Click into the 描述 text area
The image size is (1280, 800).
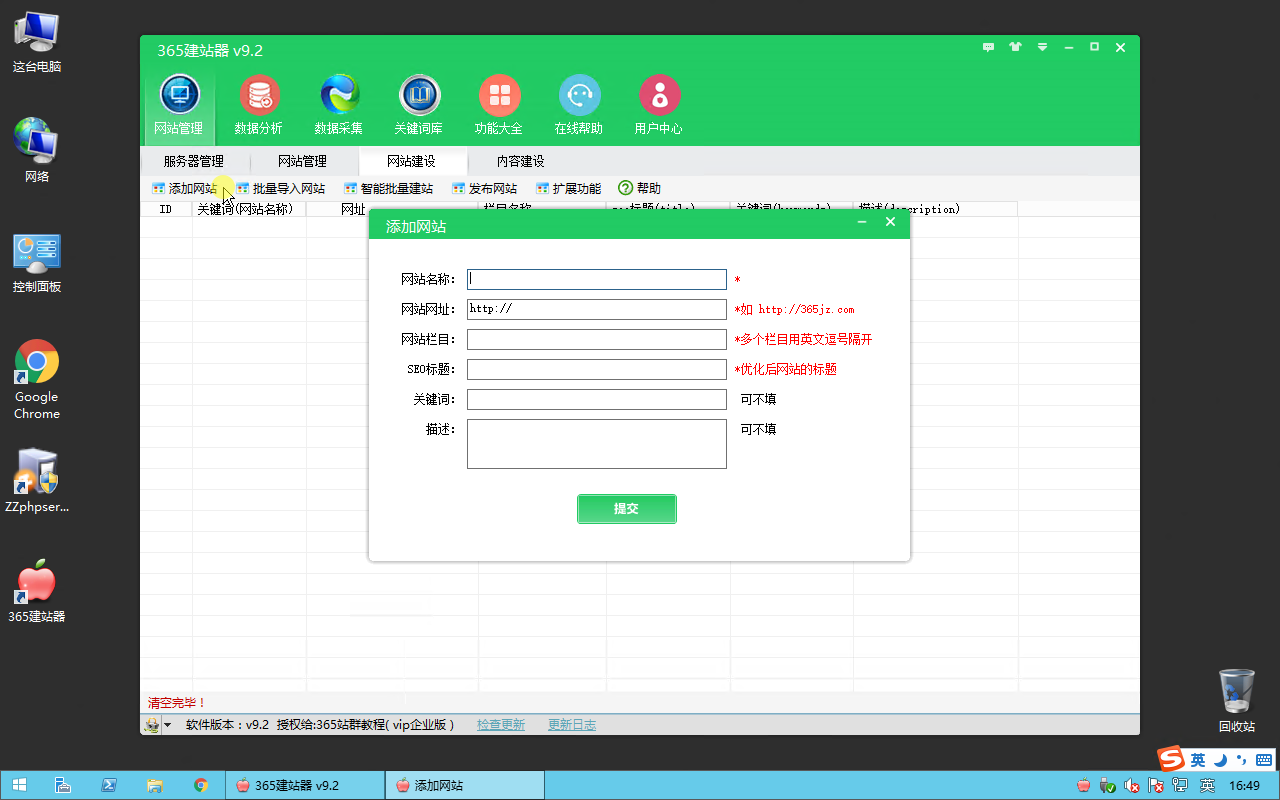597,444
